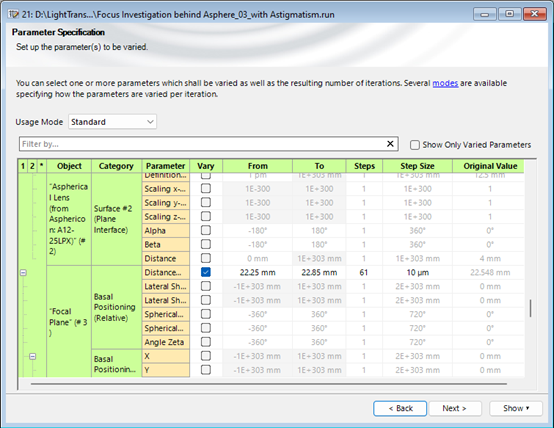Click the window icon in the title bar
554x428 pixels.
(x=14, y=14)
